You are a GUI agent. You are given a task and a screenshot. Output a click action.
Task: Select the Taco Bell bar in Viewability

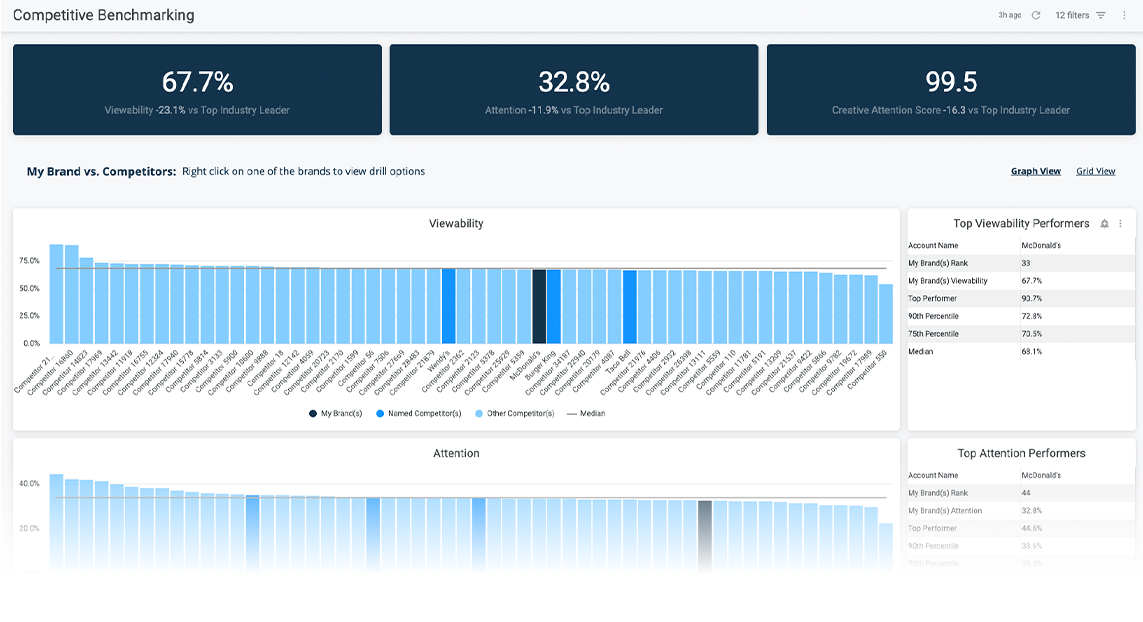[x=629, y=307]
